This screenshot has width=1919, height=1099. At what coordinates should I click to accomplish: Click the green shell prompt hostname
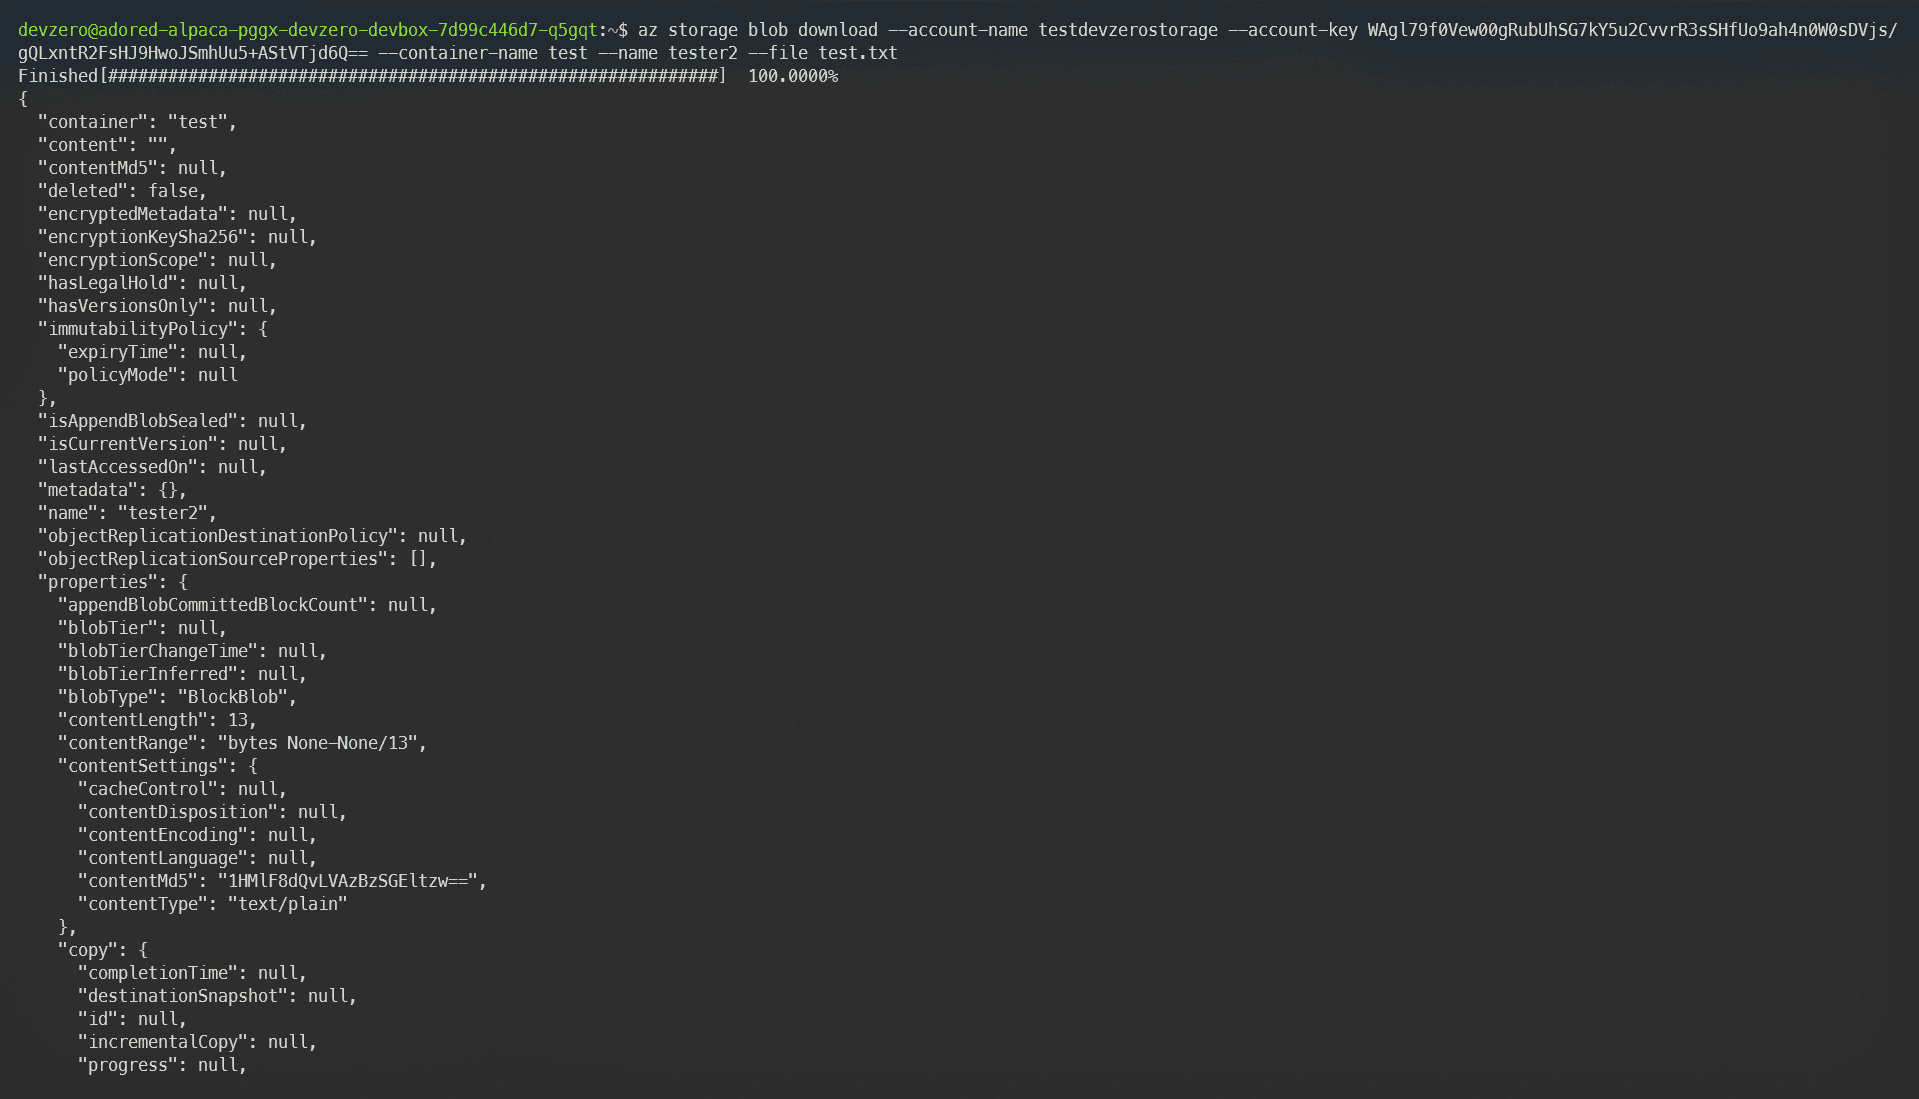[x=307, y=30]
